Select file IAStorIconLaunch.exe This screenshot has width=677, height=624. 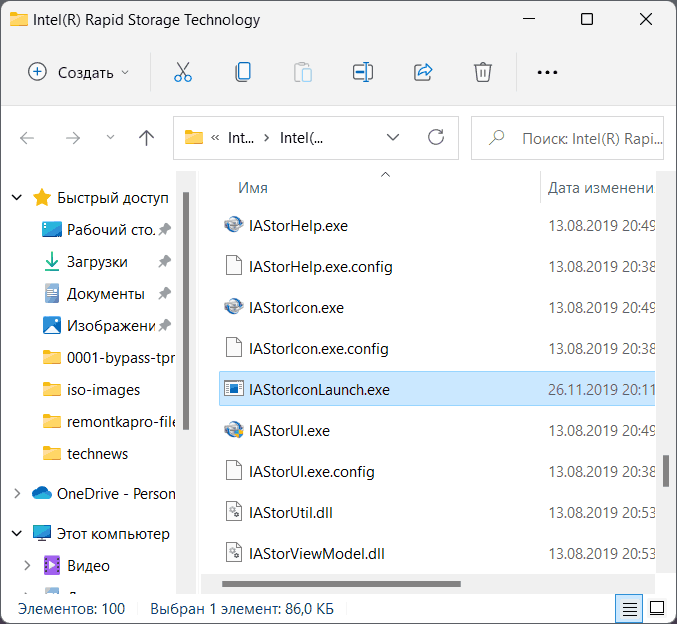(437, 389)
